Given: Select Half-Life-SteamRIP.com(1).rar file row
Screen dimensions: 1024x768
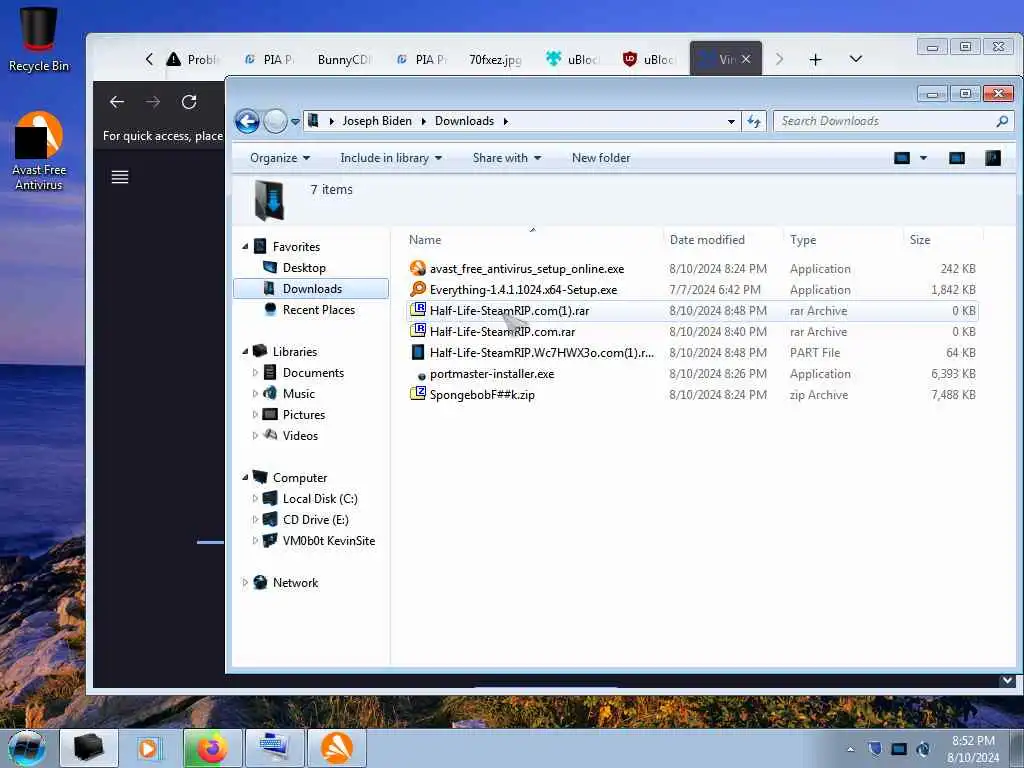Looking at the screenshot, I should coord(692,311).
